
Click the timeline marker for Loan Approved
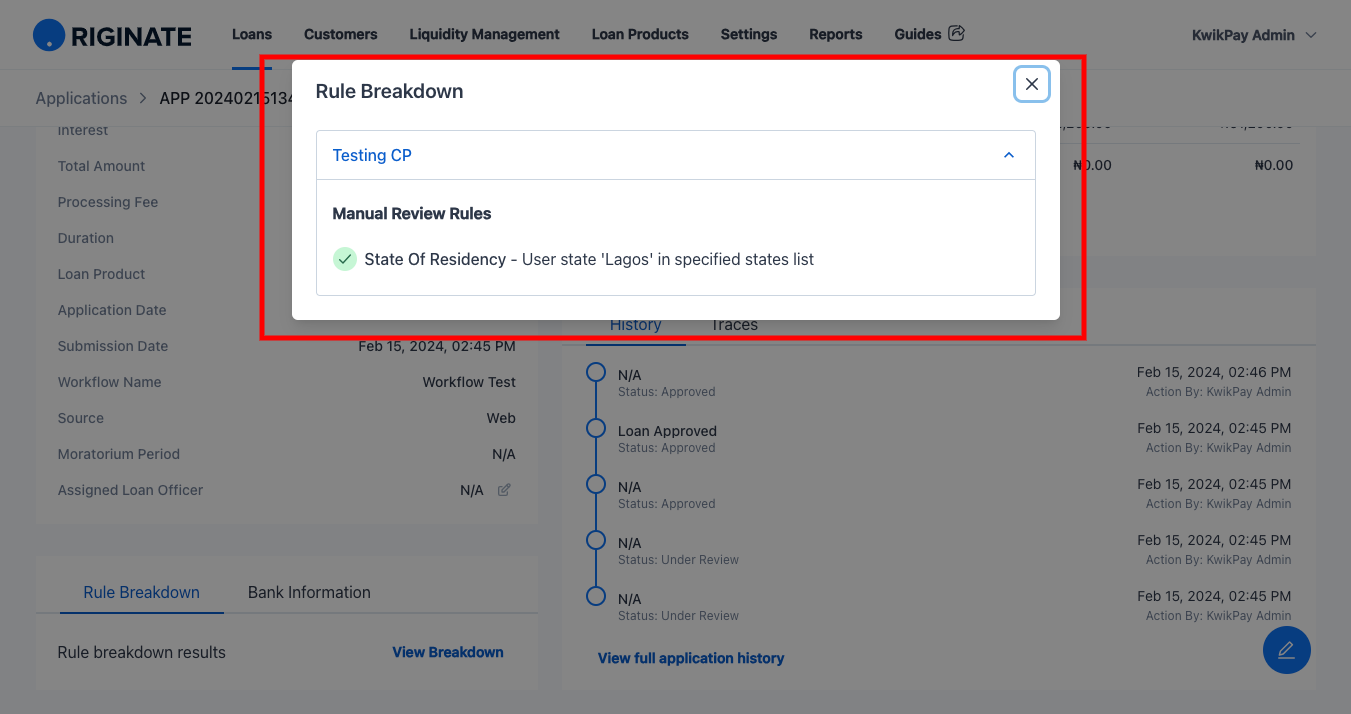click(x=596, y=428)
